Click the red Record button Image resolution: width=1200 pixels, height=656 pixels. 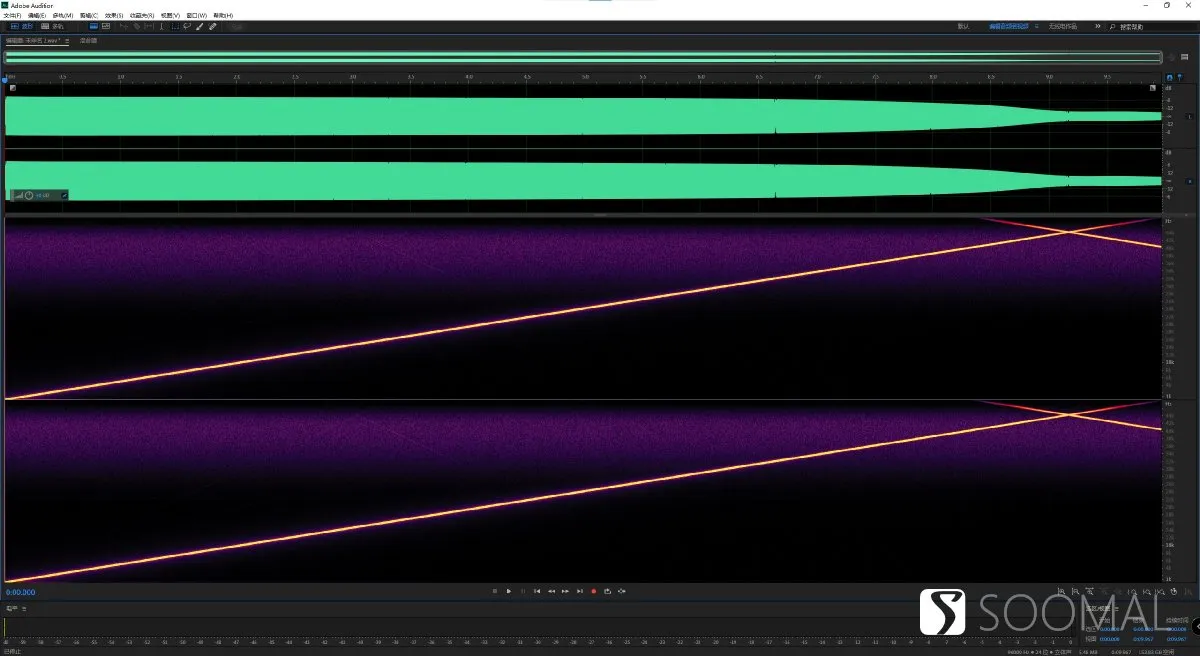pyautogui.click(x=593, y=591)
